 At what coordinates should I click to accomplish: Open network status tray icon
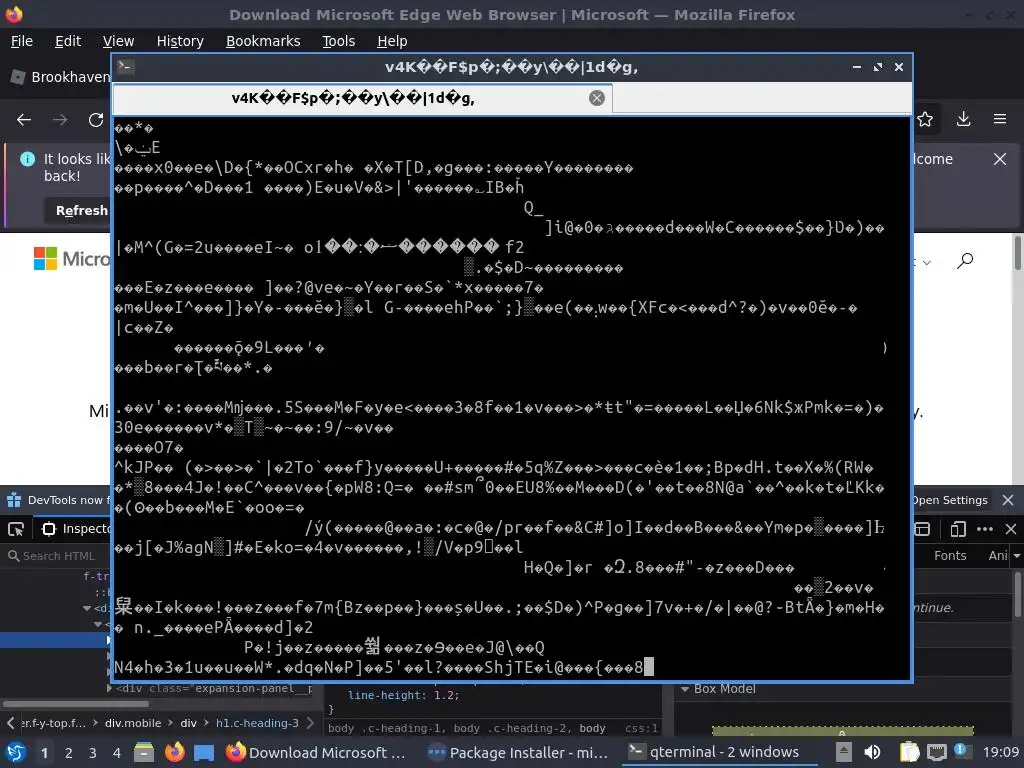pyautogui.click(x=936, y=752)
